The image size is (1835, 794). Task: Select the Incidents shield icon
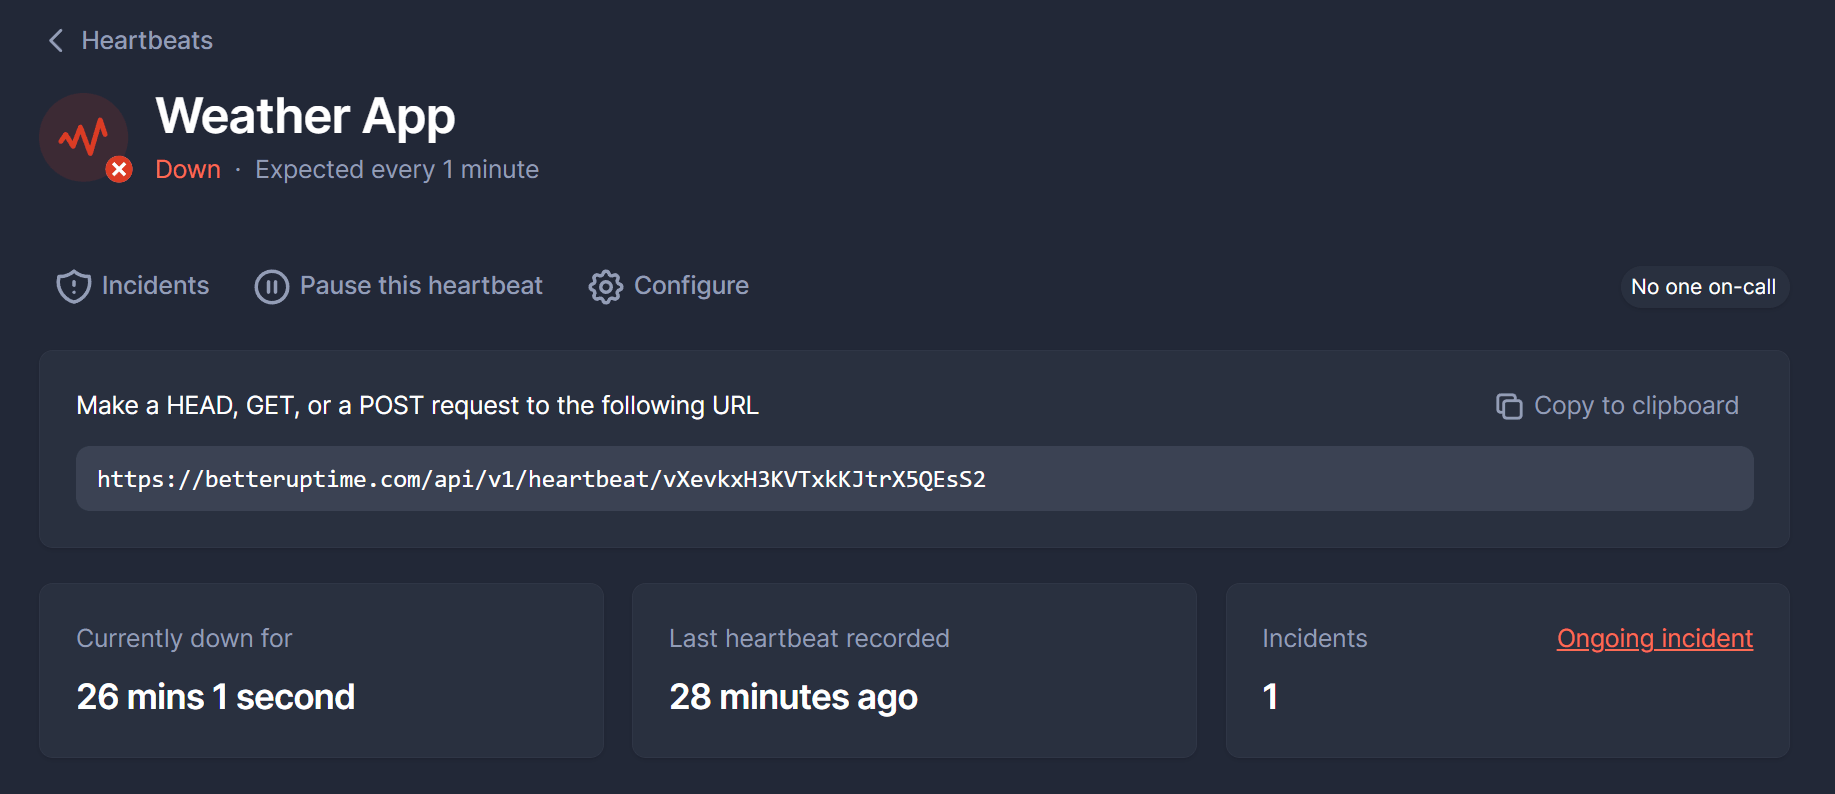click(74, 286)
